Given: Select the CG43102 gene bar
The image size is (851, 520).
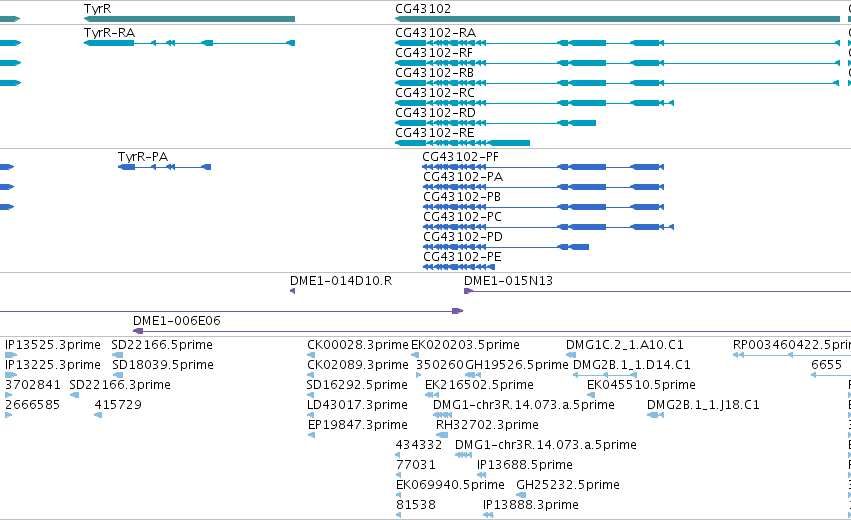Looking at the screenshot, I should 618,19.
